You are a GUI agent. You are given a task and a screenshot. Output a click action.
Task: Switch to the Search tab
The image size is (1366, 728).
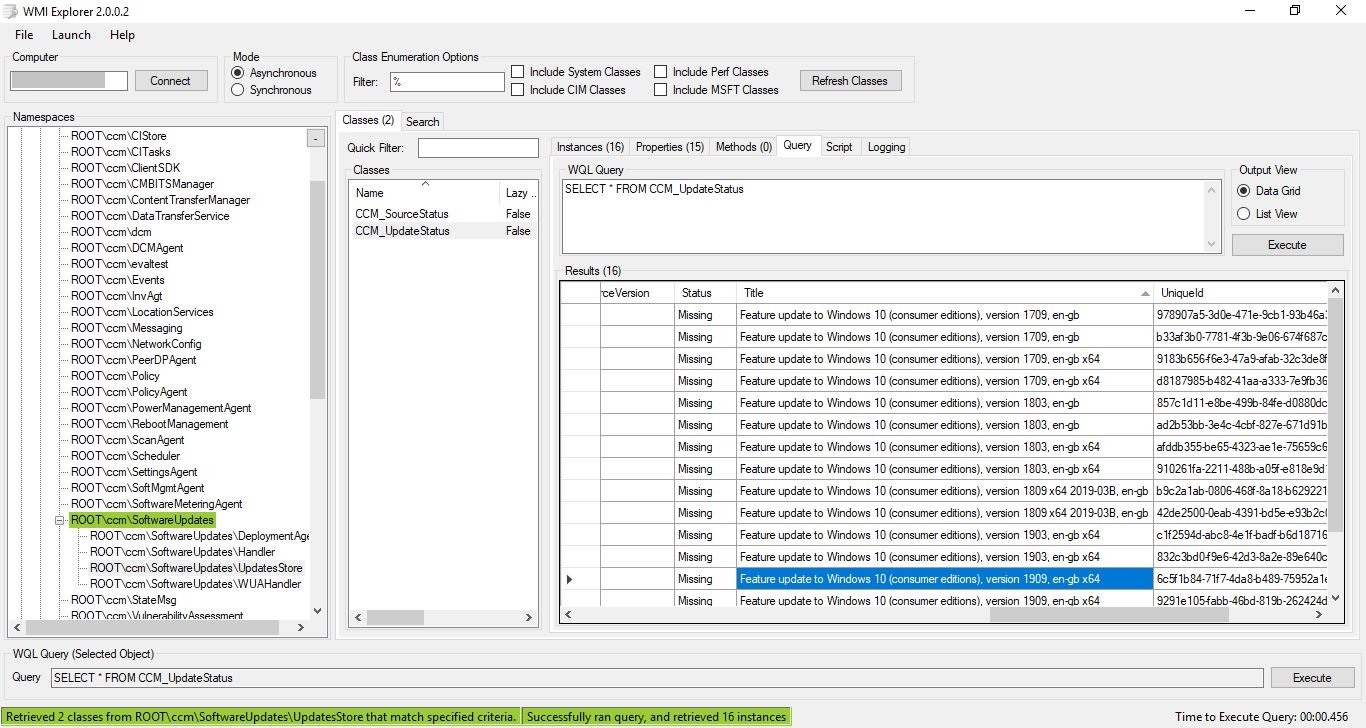pos(422,121)
